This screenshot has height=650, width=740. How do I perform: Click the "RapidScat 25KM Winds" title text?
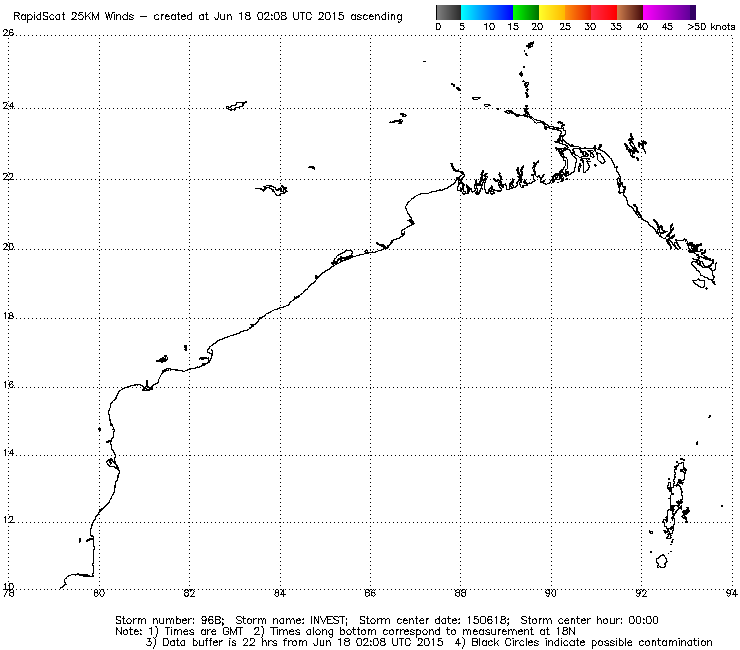click(x=74, y=17)
